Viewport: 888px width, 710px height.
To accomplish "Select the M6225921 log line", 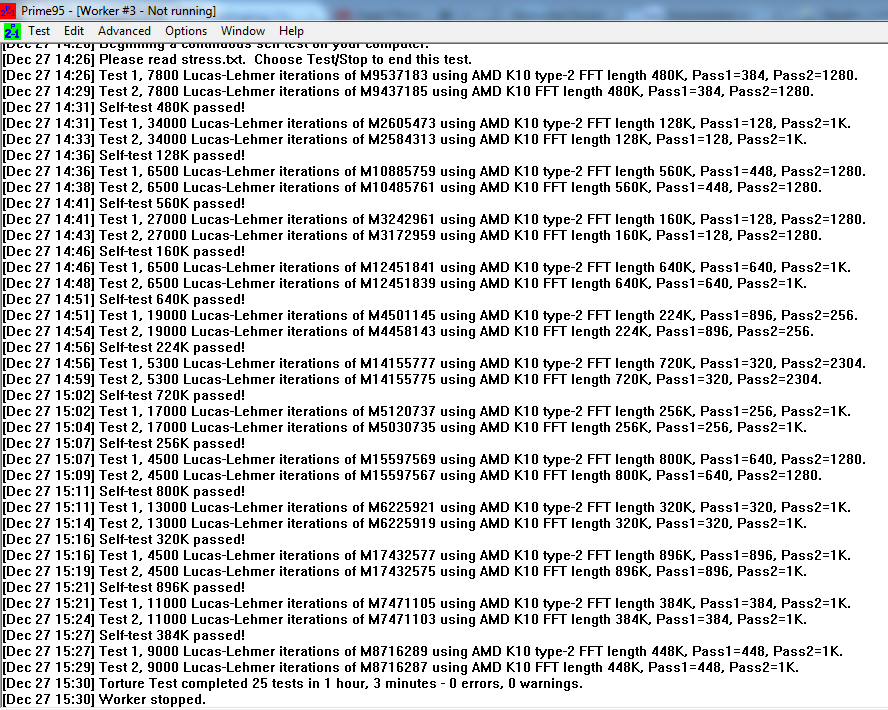I will 427,507.
